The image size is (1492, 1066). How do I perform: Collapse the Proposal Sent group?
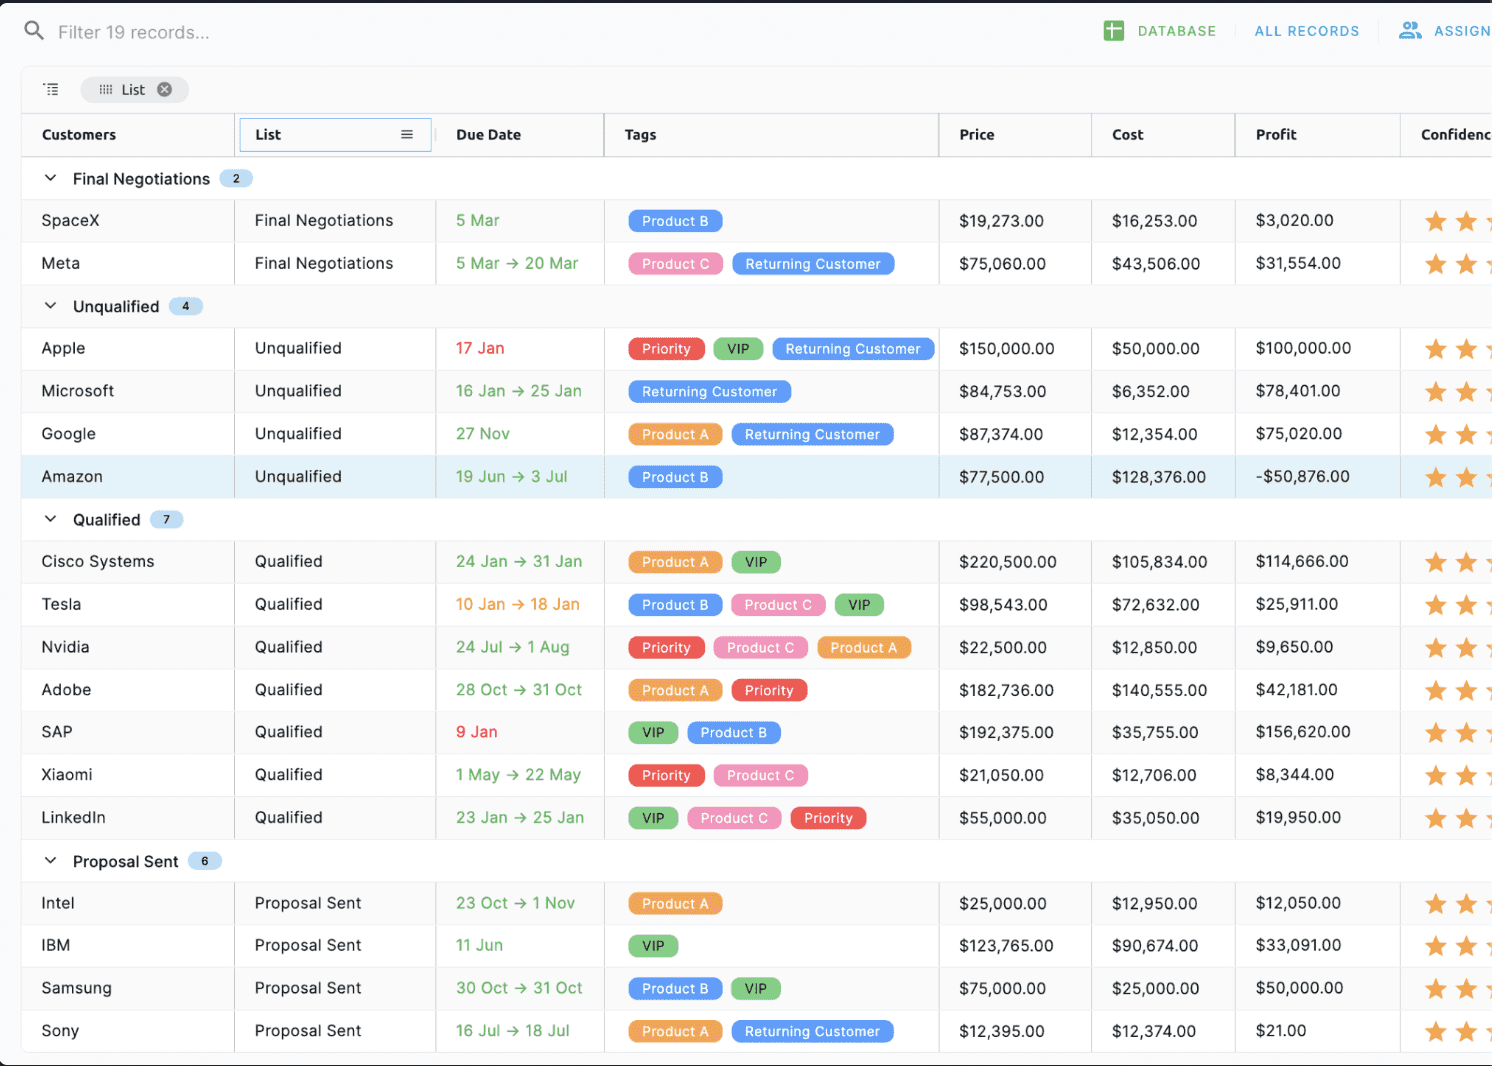[x=50, y=861]
